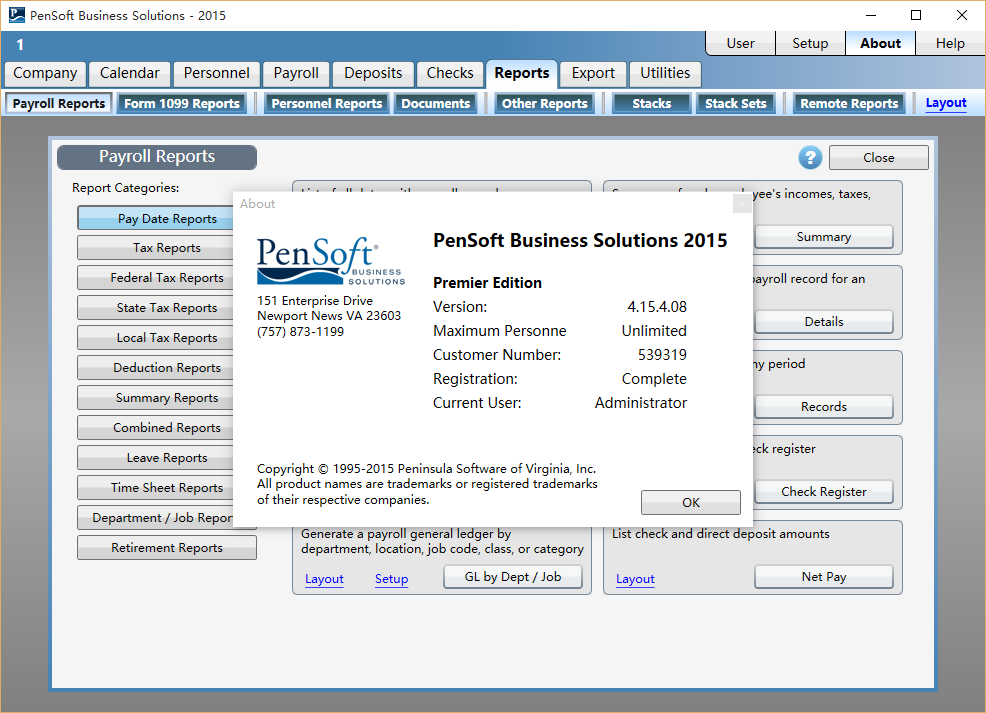986x713 pixels.
Task: Open Form 1099 Reports
Action: coord(182,102)
